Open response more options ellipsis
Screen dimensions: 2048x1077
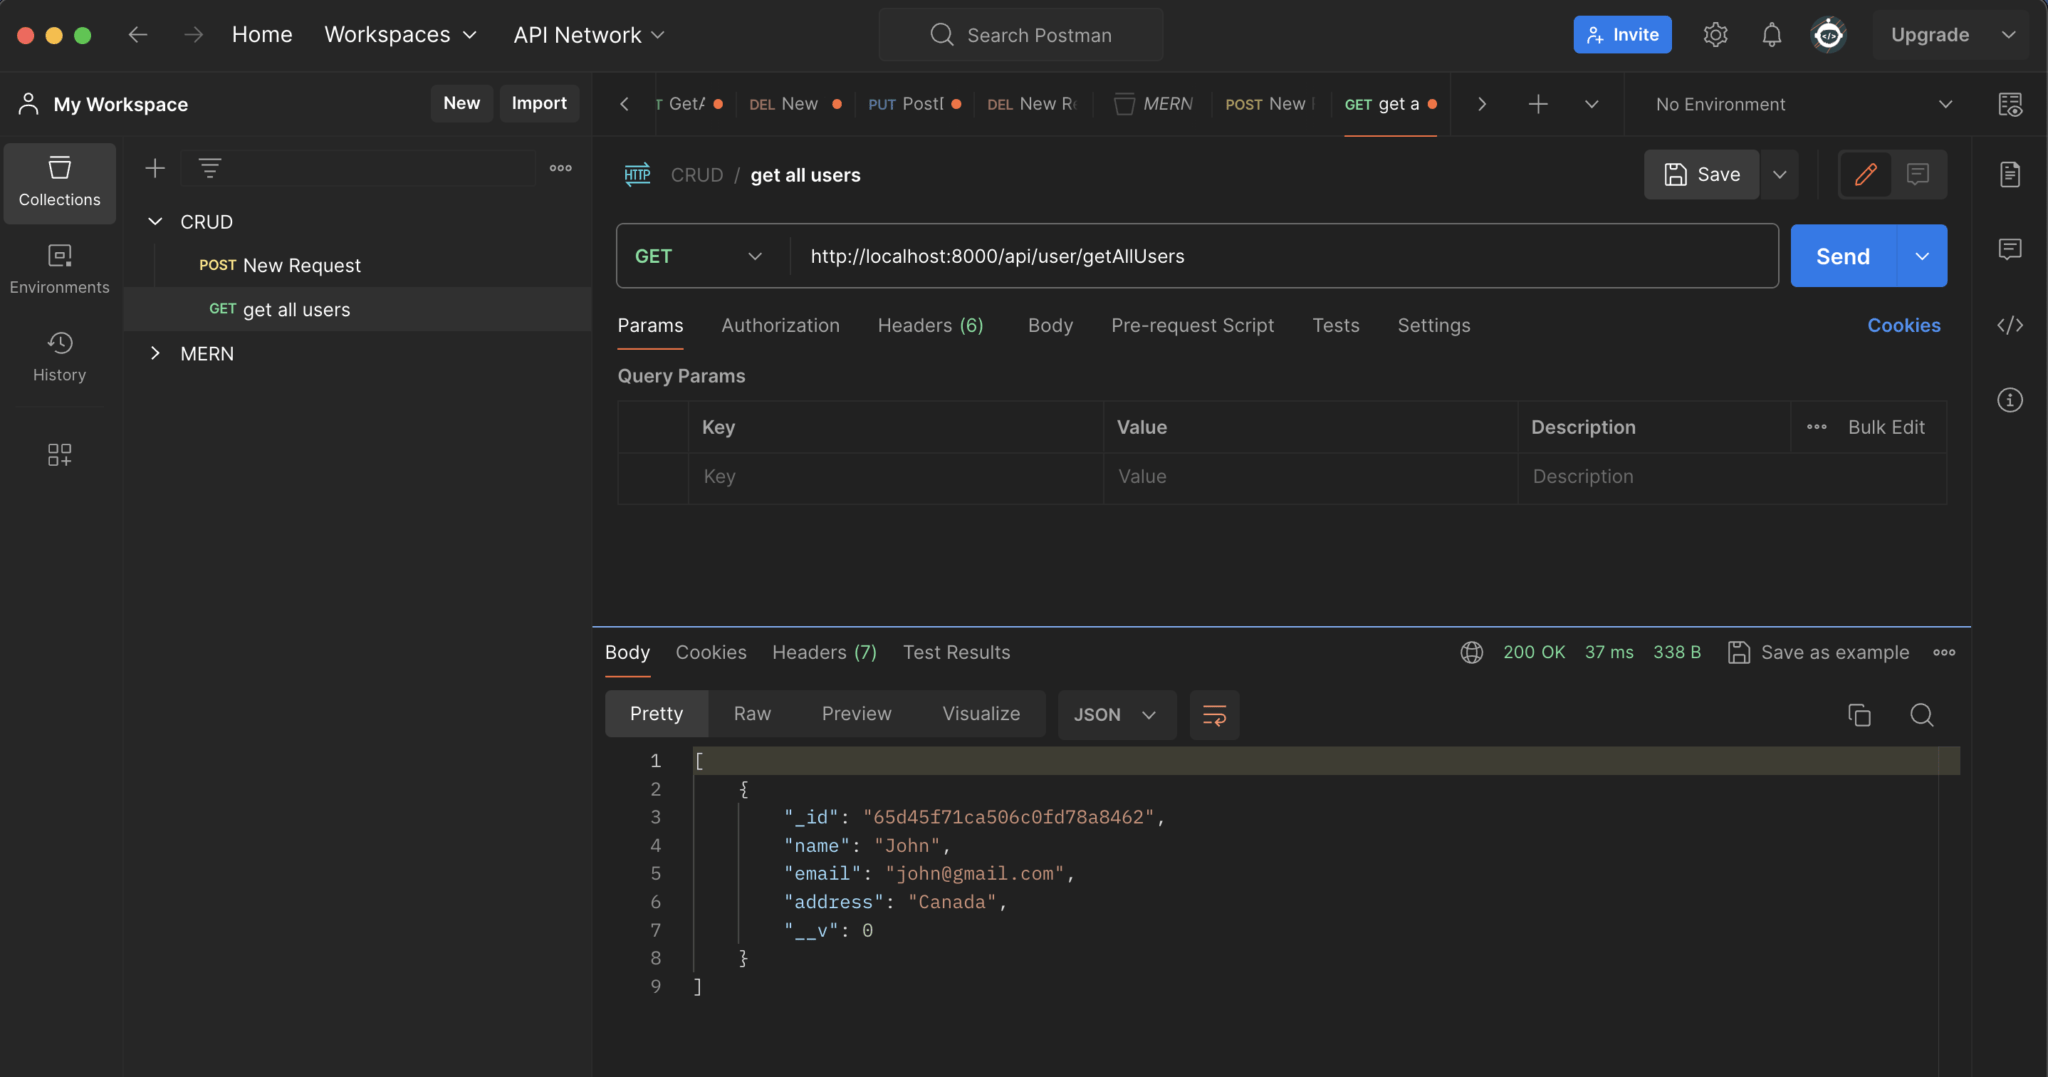point(1944,652)
